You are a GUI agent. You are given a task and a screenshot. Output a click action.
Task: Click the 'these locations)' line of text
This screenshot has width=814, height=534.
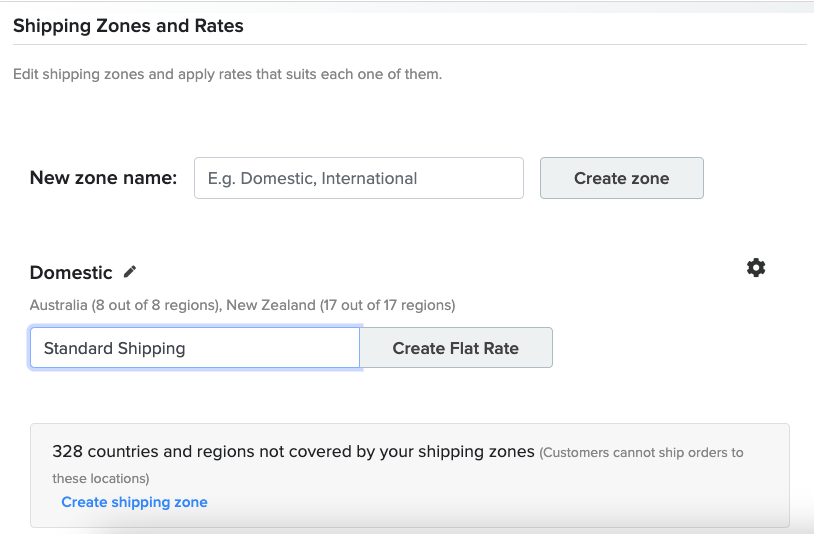tap(101, 478)
